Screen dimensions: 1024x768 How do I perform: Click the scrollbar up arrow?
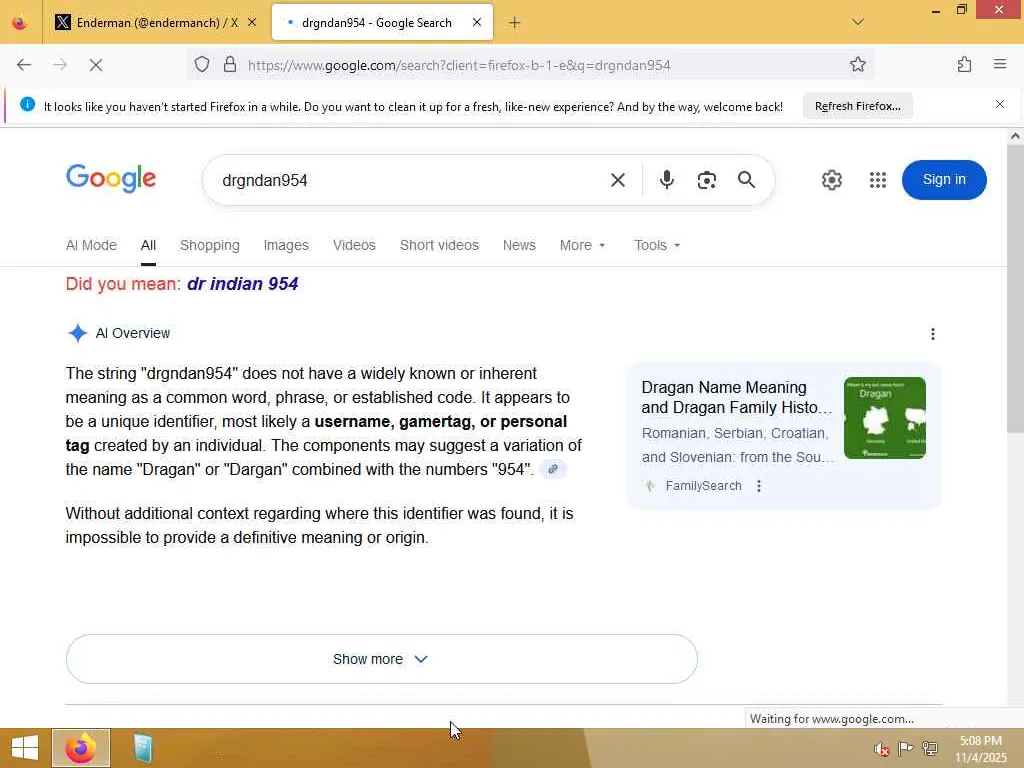point(1015,136)
